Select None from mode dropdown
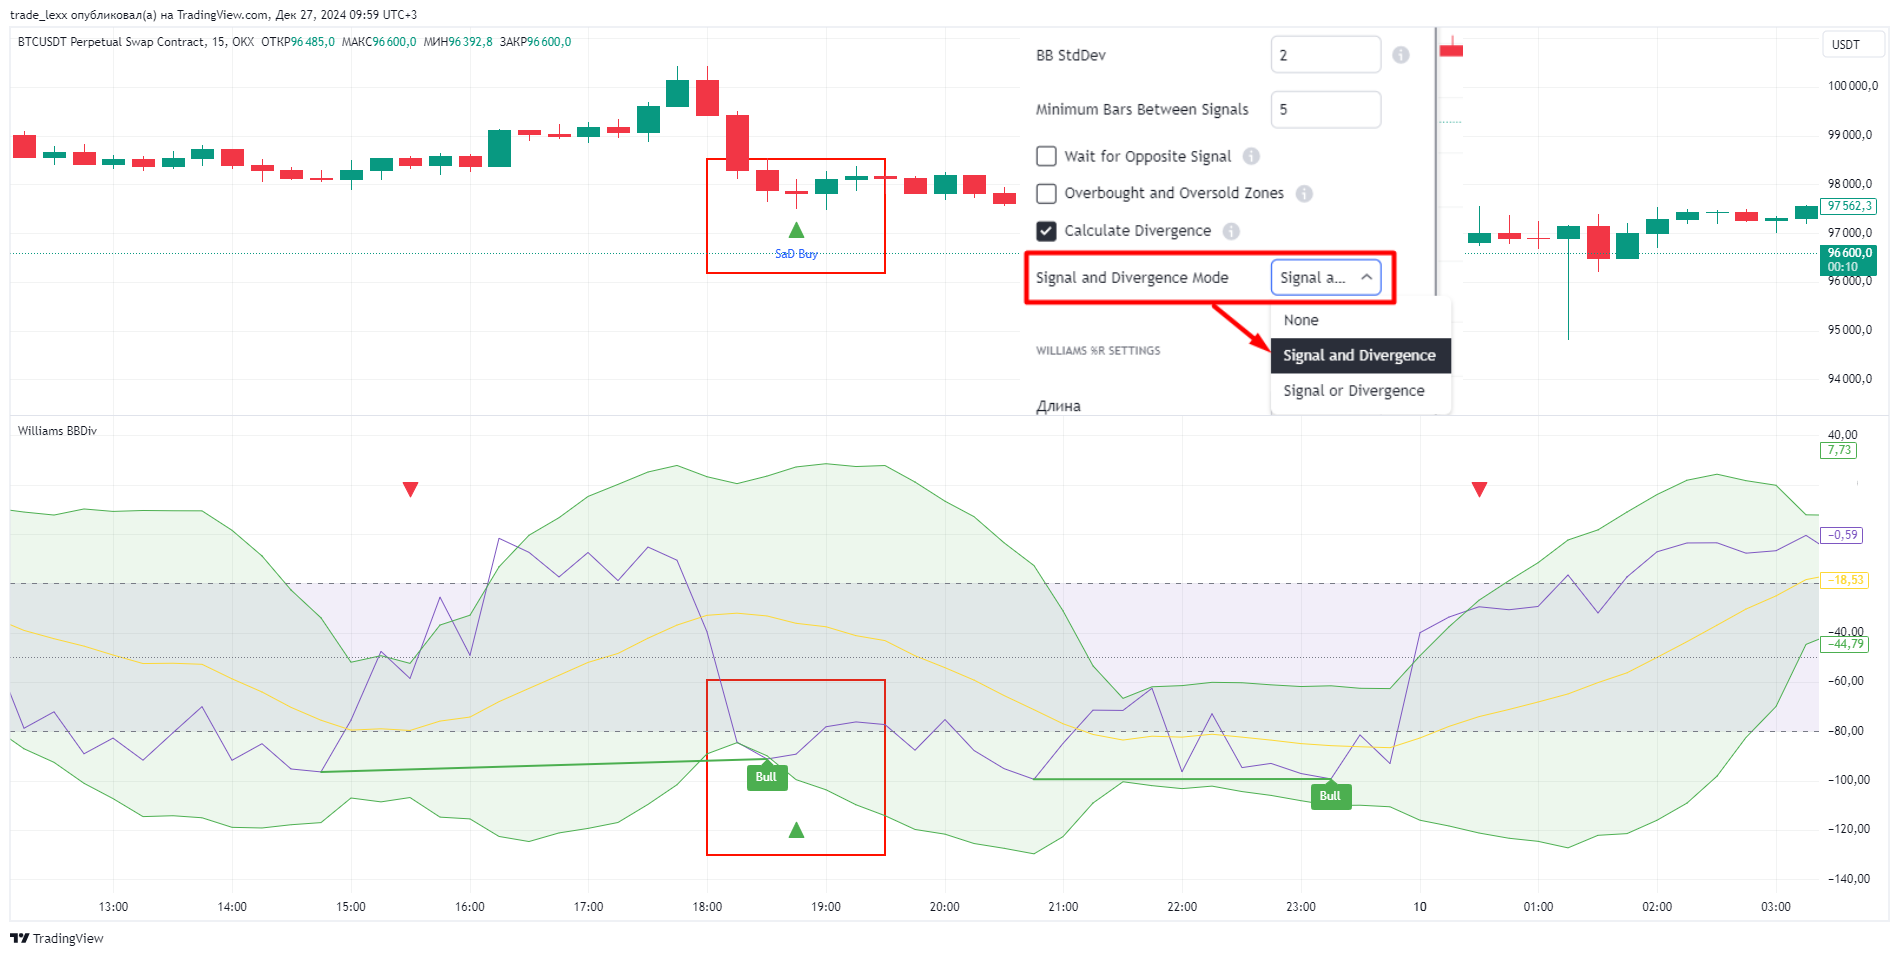The width and height of the screenshot is (1899, 956). [1360, 320]
